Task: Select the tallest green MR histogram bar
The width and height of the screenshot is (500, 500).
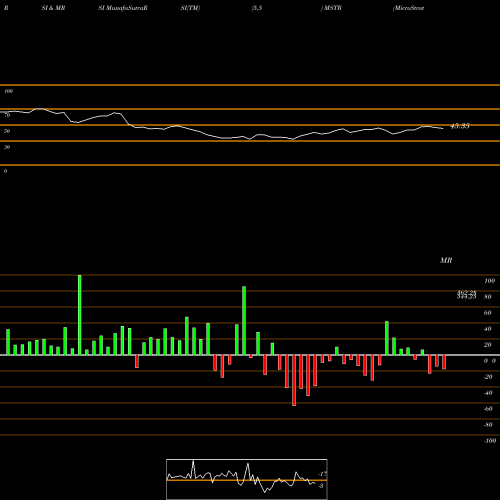Action: pyautogui.click(x=79, y=315)
